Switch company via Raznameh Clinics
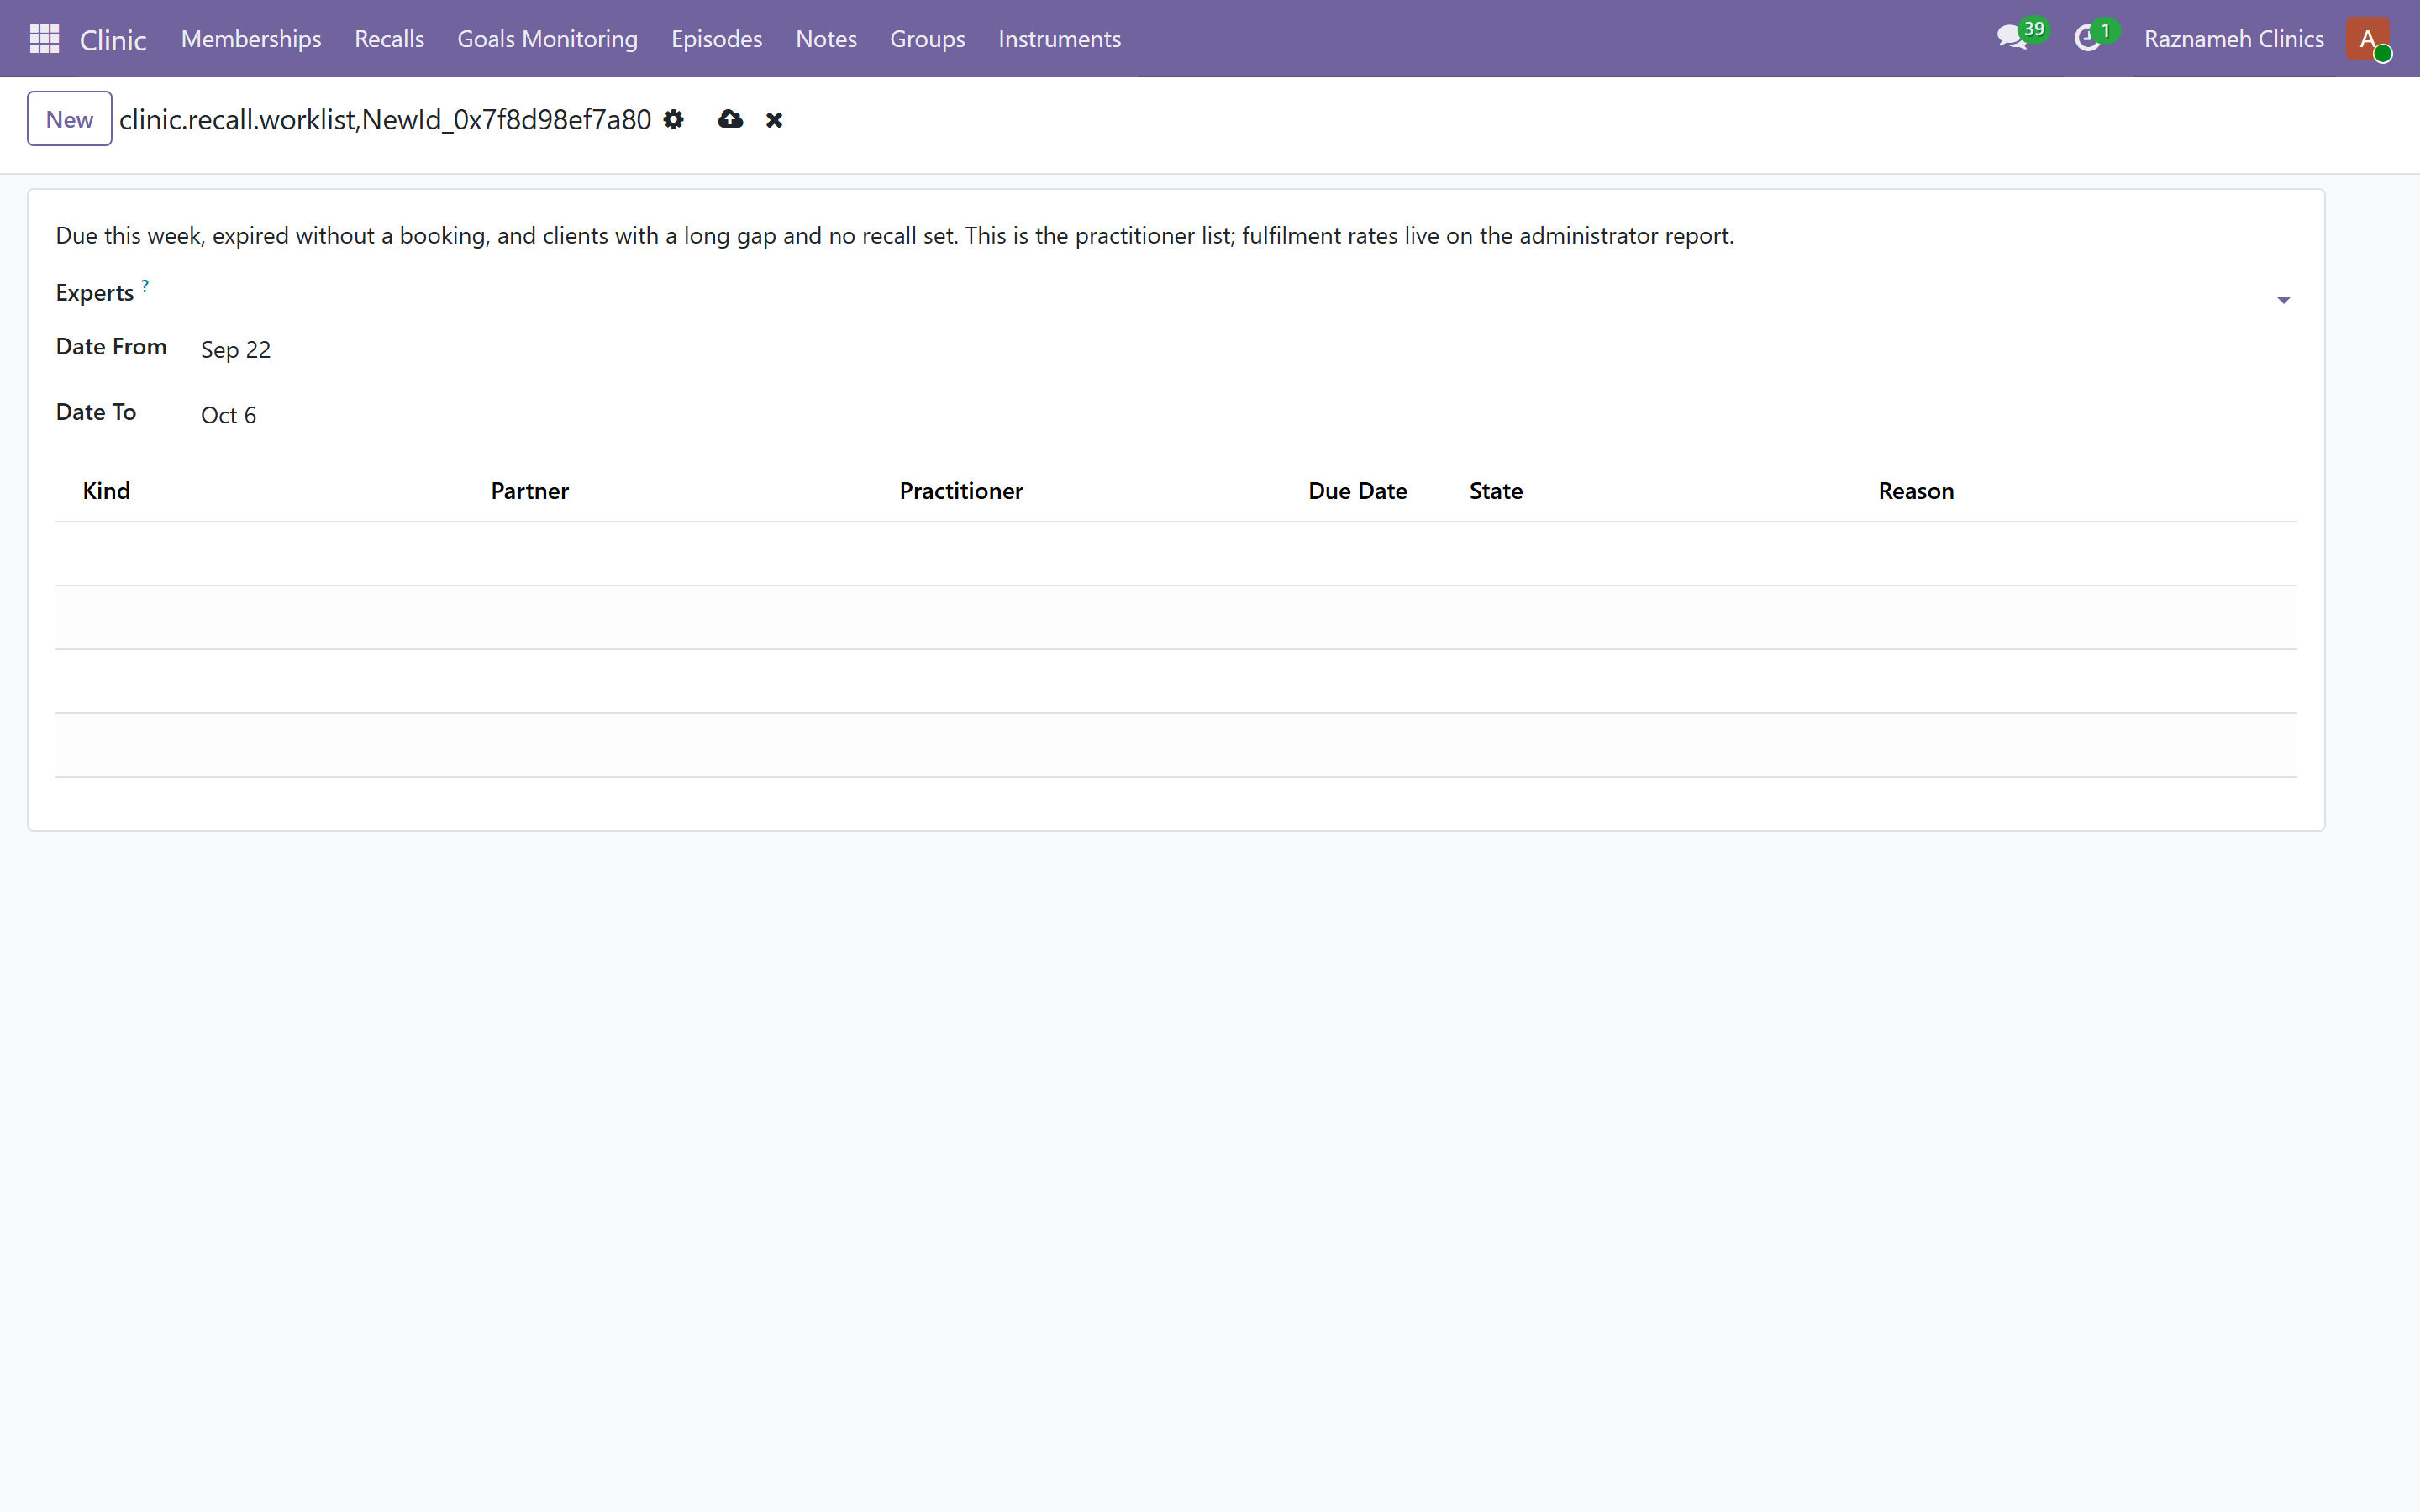This screenshot has width=2420, height=1512. pyautogui.click(x=2233, y=38)
